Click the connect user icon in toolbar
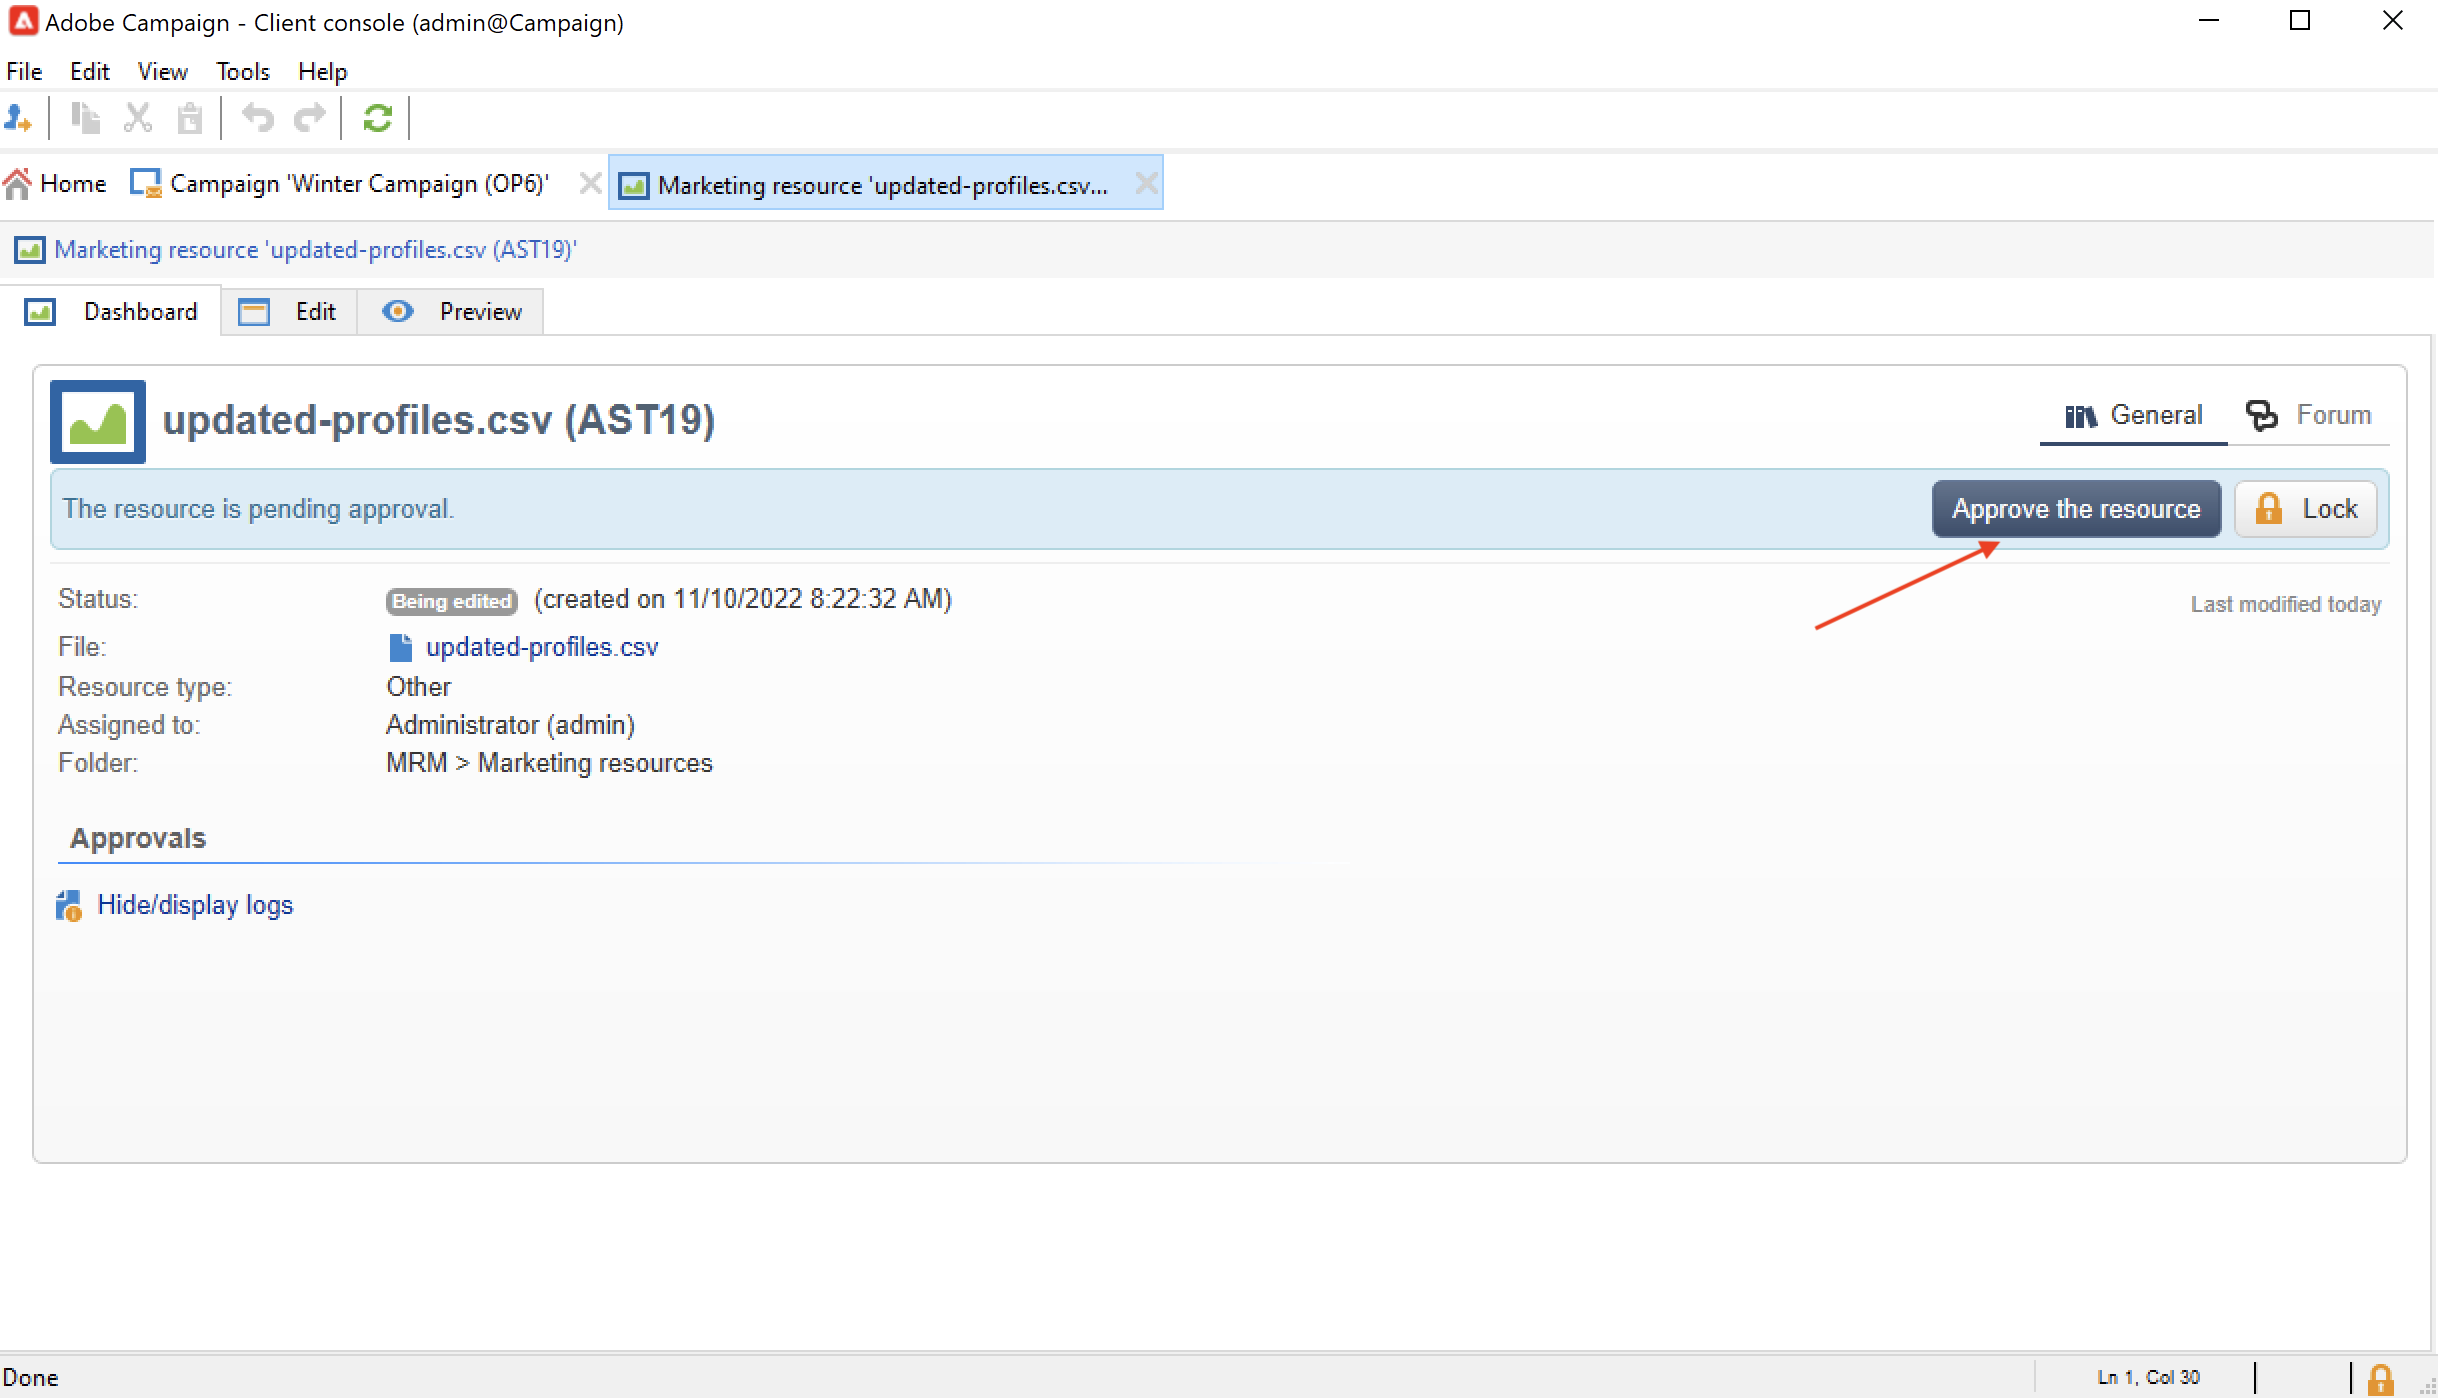The width and height of the screenshot is (2438, 1398). coord(18,119)
